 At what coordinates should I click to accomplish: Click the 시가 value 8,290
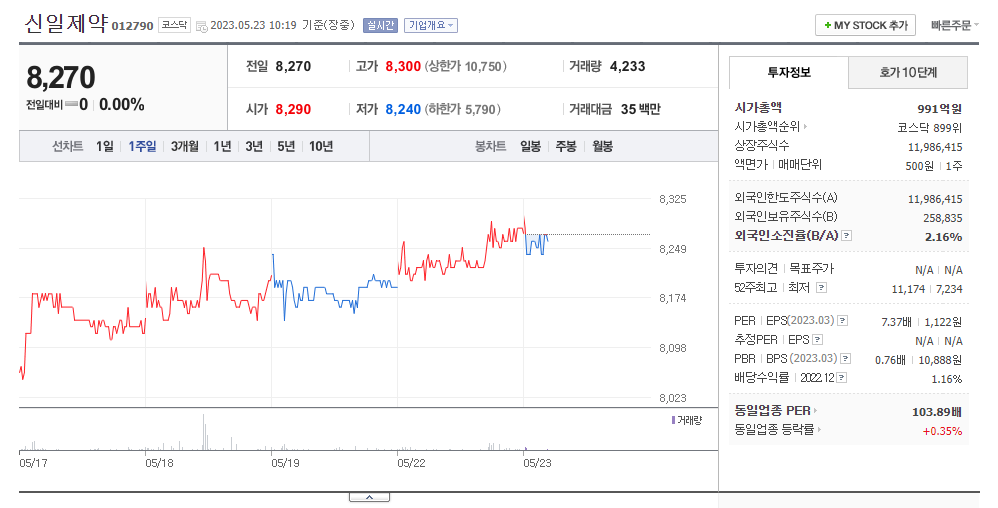point(293,109)
